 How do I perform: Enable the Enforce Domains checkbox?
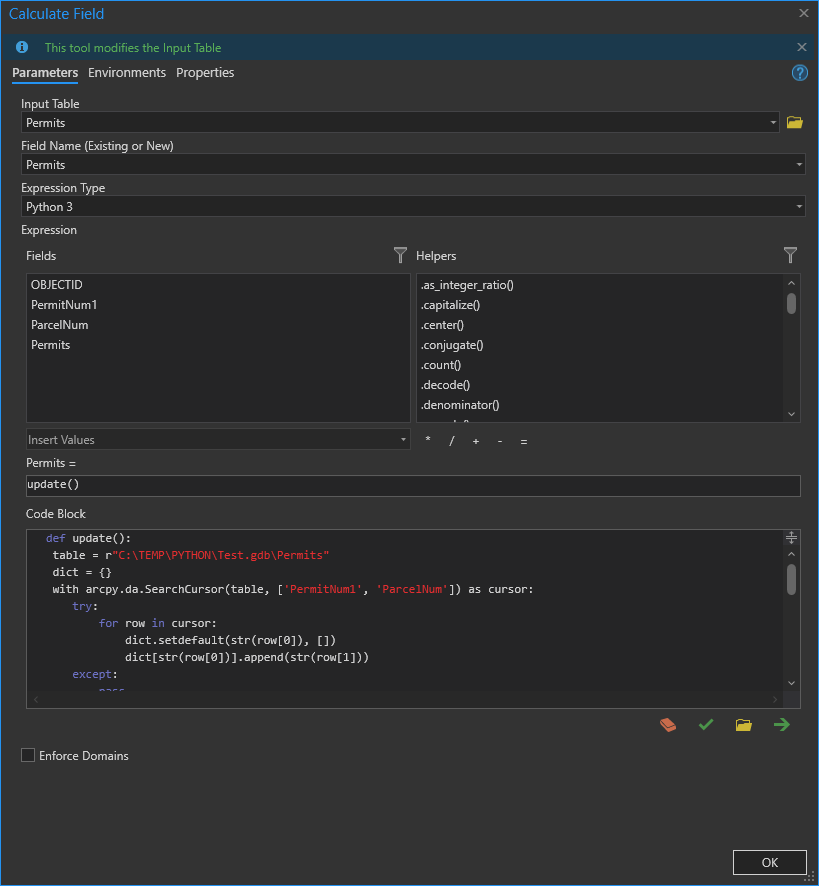pyautogui.click(x=27, y=755)
